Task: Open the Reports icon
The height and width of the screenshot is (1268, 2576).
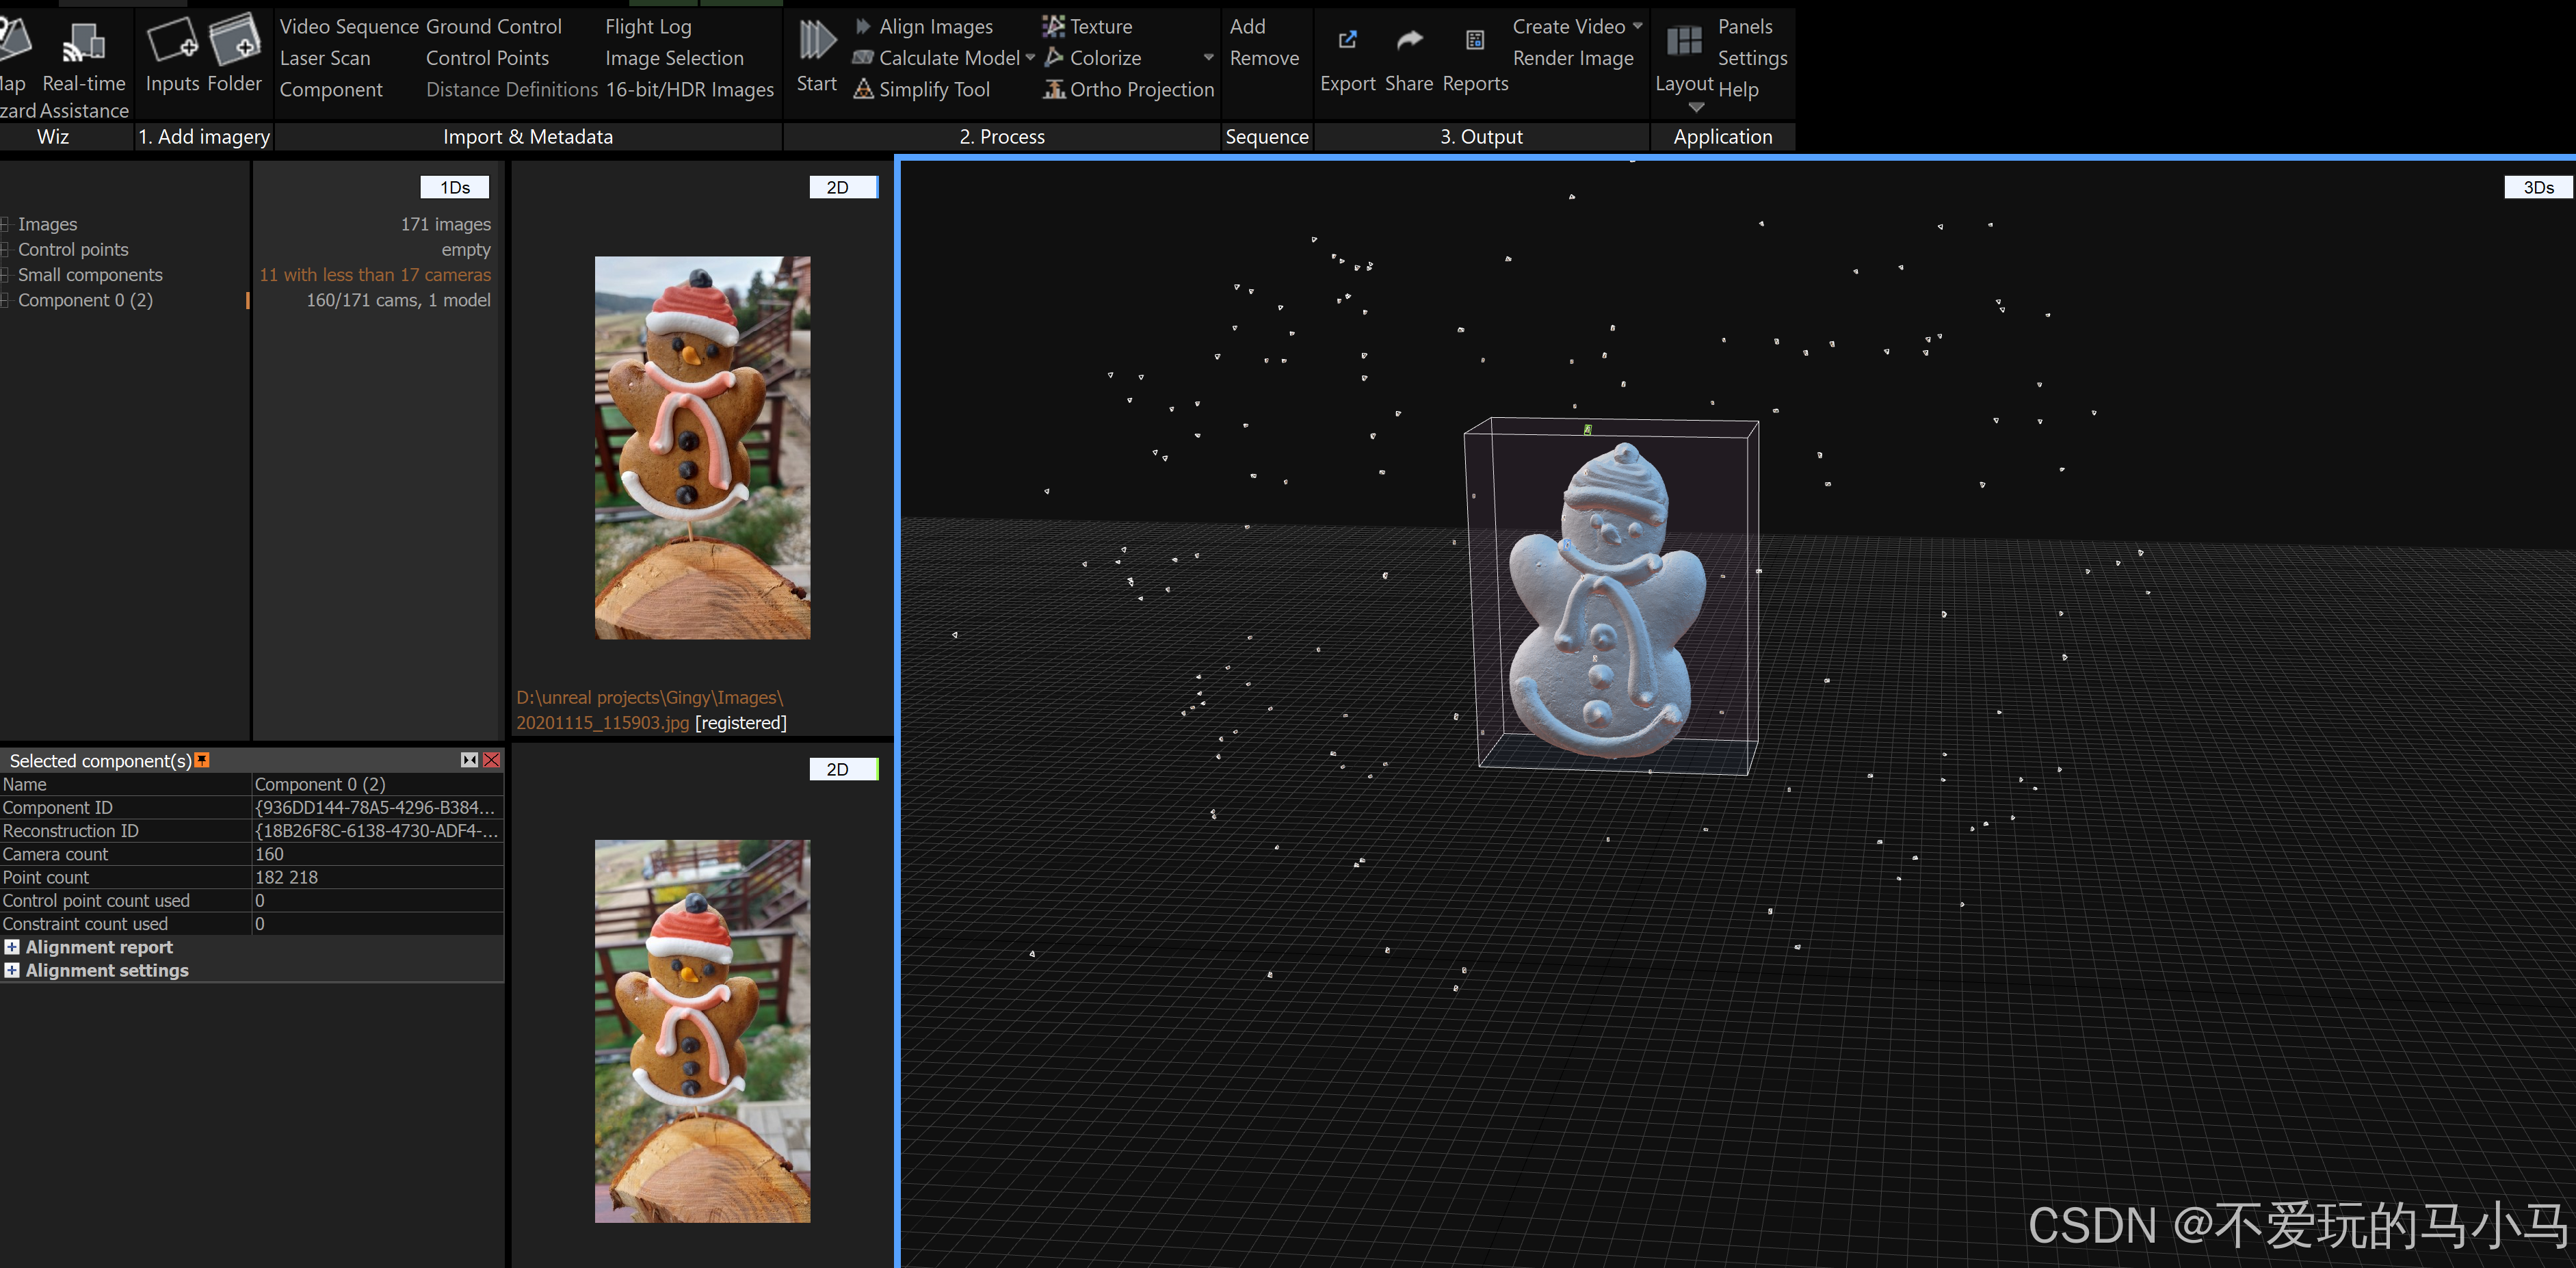Action: 1474,40
